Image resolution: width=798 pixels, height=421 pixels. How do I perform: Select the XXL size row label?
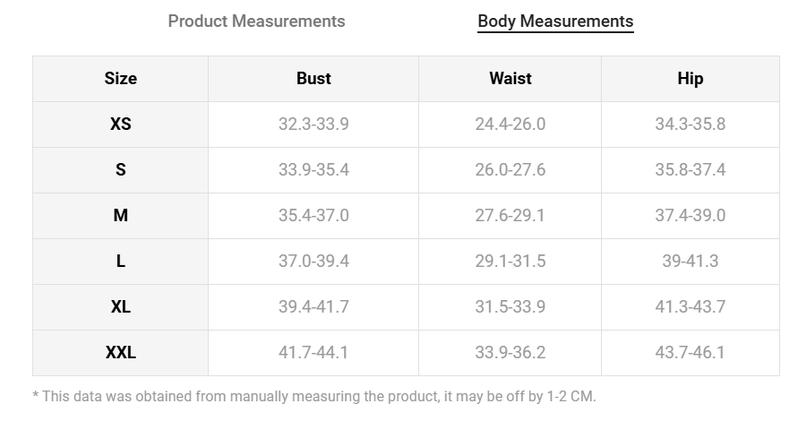[121, 352]
